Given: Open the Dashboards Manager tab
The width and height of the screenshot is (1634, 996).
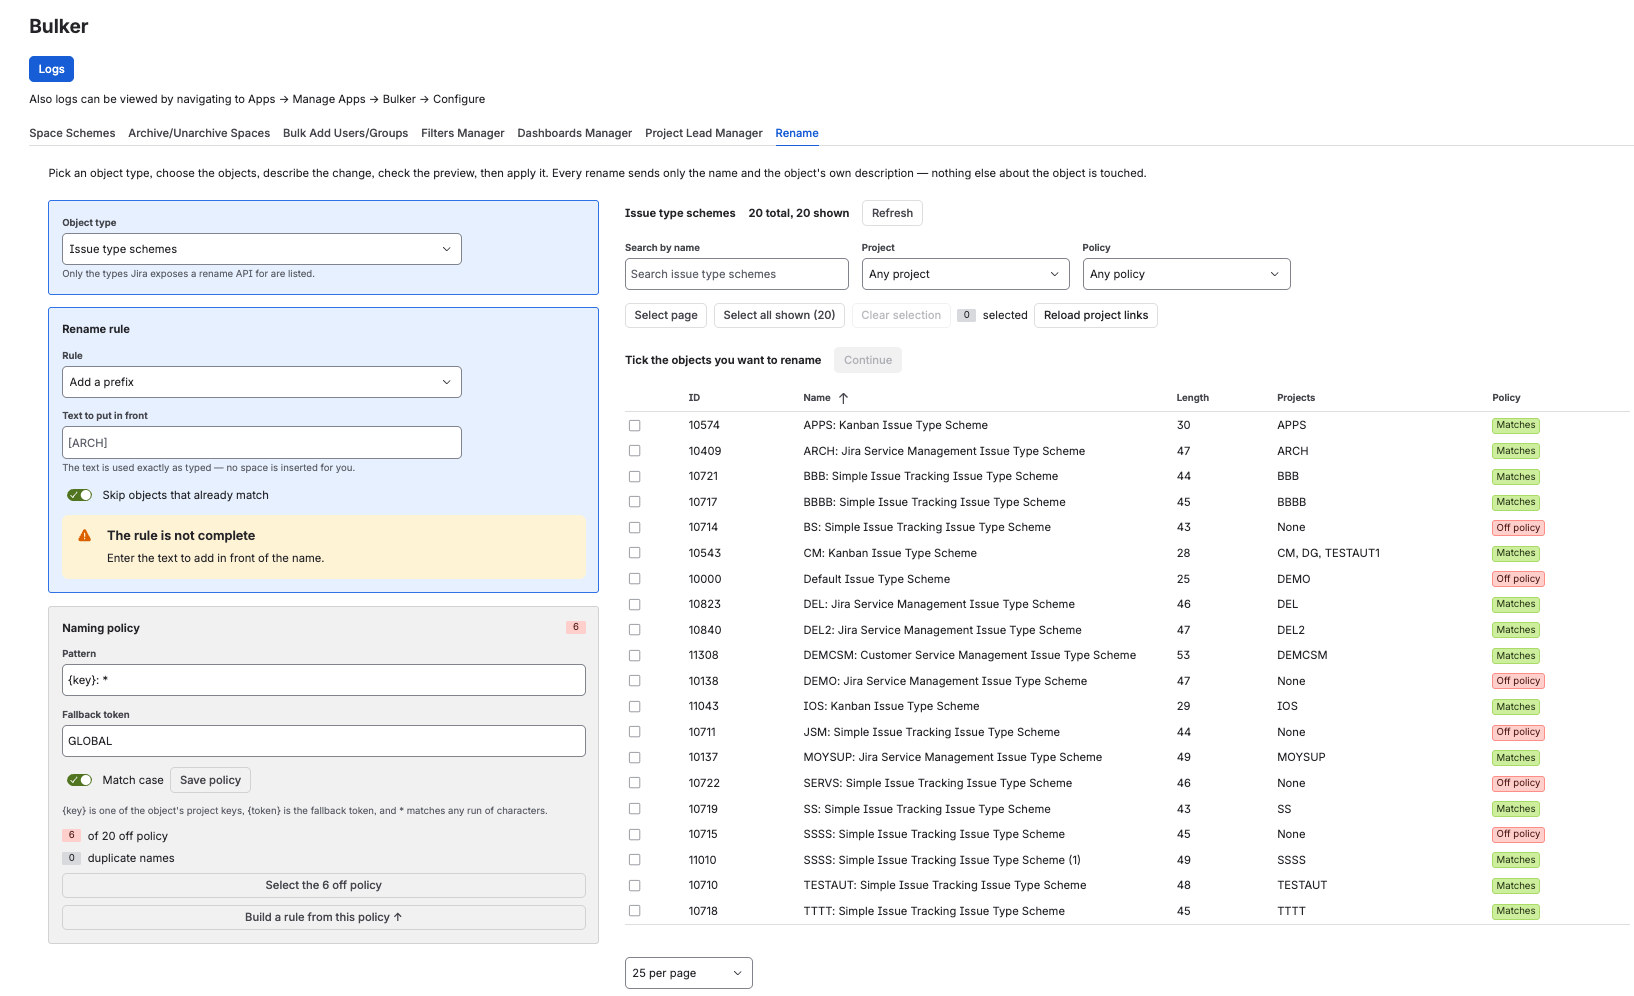Looking at the screenshot, I should click(575, 133).
